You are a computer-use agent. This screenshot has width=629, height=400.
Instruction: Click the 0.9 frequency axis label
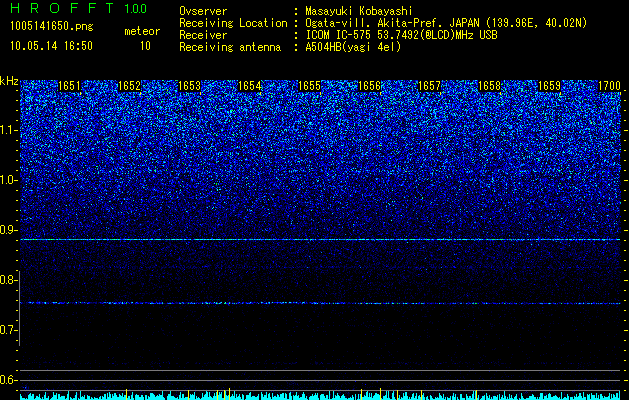point(8,230)
